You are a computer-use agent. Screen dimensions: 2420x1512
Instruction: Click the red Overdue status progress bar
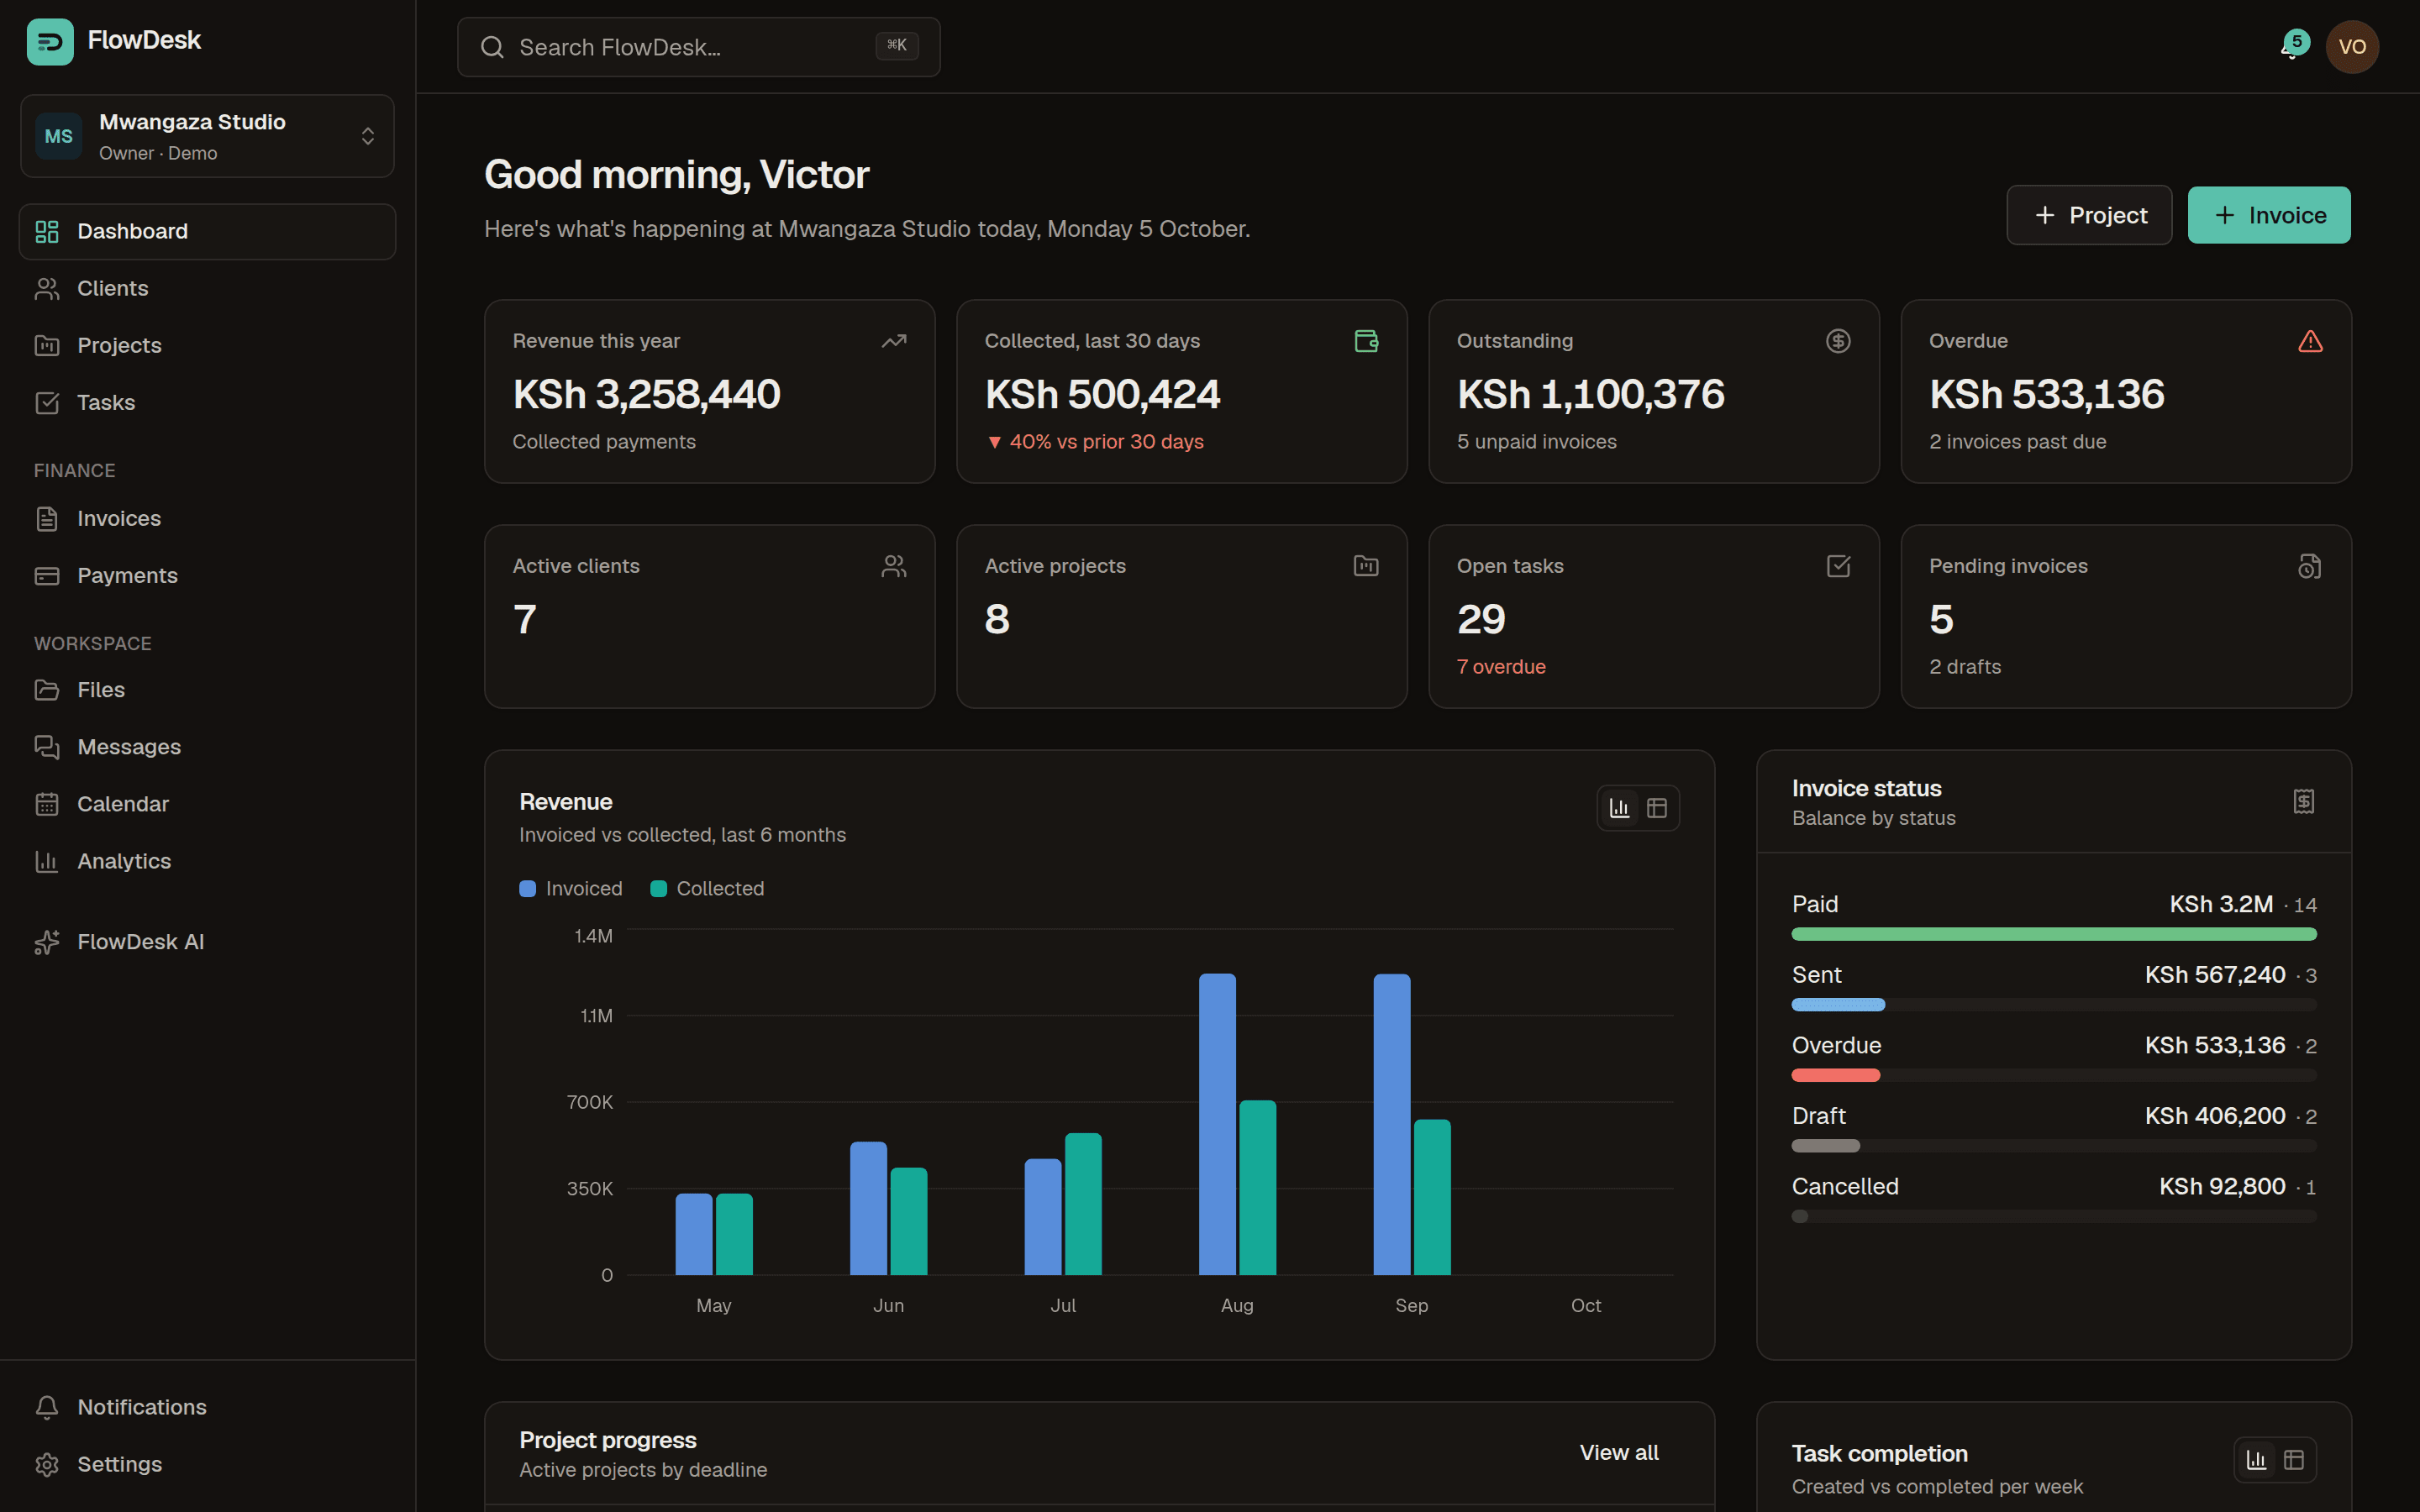click(1836, 1075)
